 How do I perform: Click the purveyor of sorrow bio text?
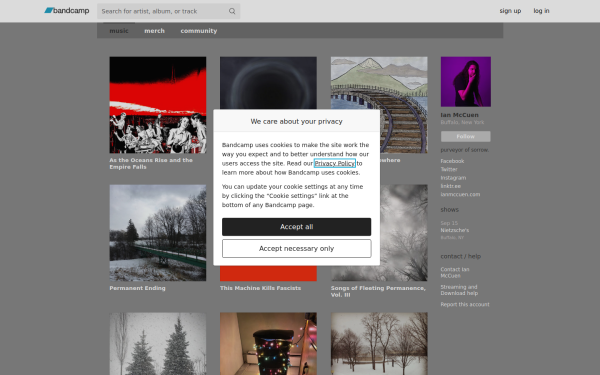point(465,150)
